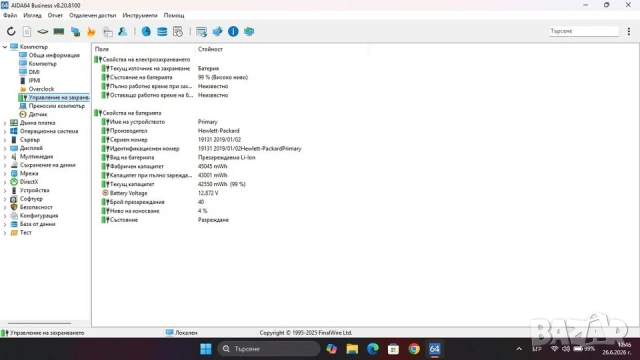Collapse the Компютър tree node
The width and height of the screenshot is (640, 360).
[x=5, y=47]
